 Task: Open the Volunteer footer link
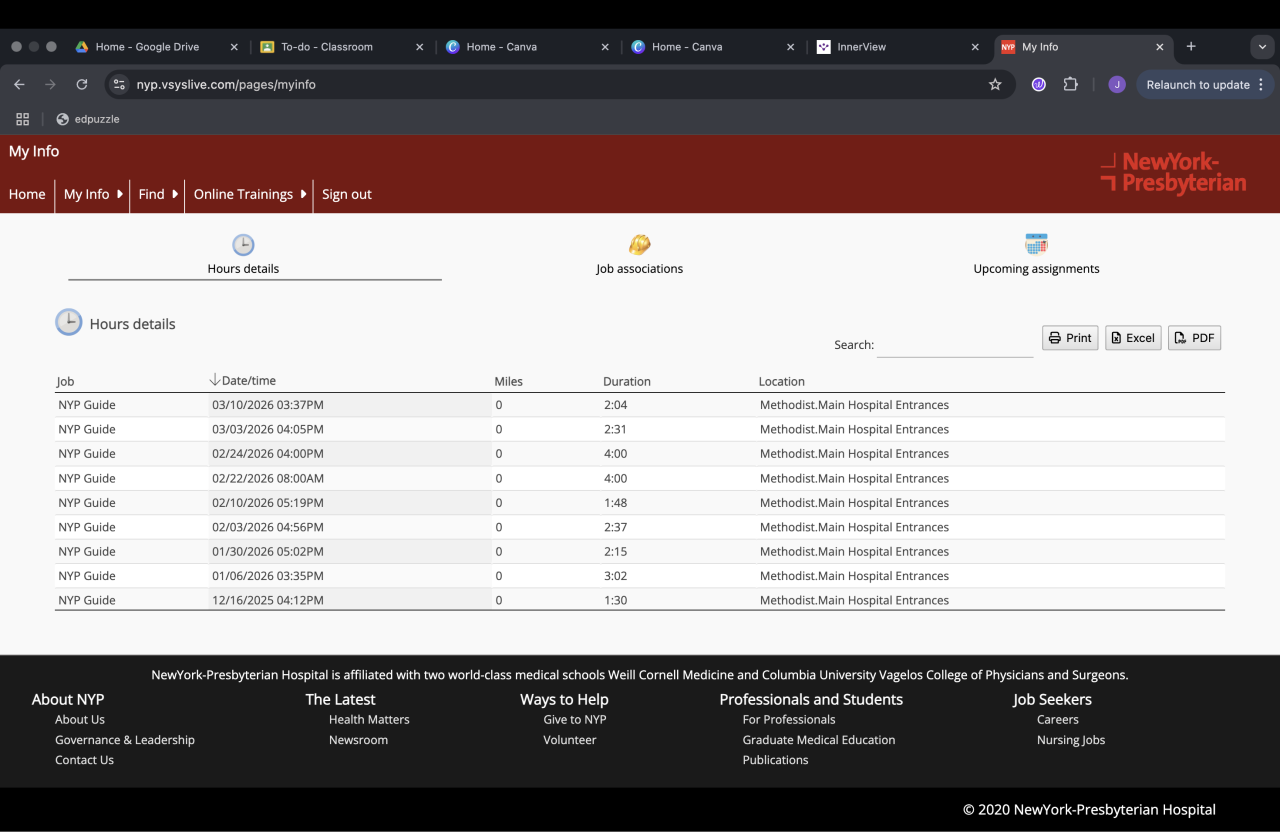click(x=569, y=740)
